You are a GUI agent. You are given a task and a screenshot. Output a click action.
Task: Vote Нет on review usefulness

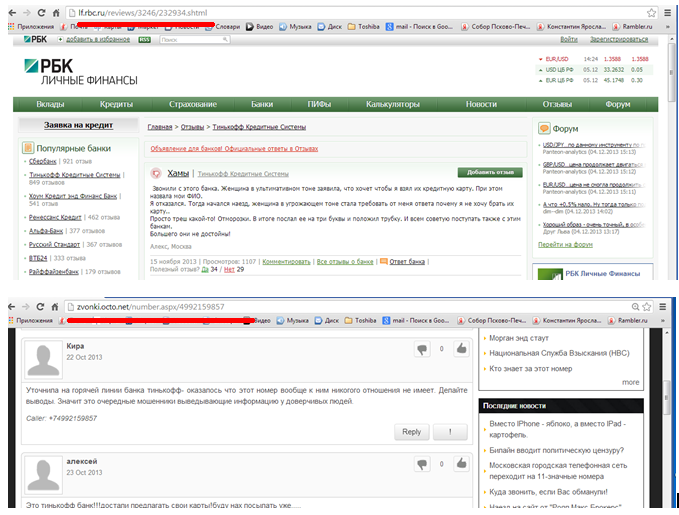(x=229, y=269)
